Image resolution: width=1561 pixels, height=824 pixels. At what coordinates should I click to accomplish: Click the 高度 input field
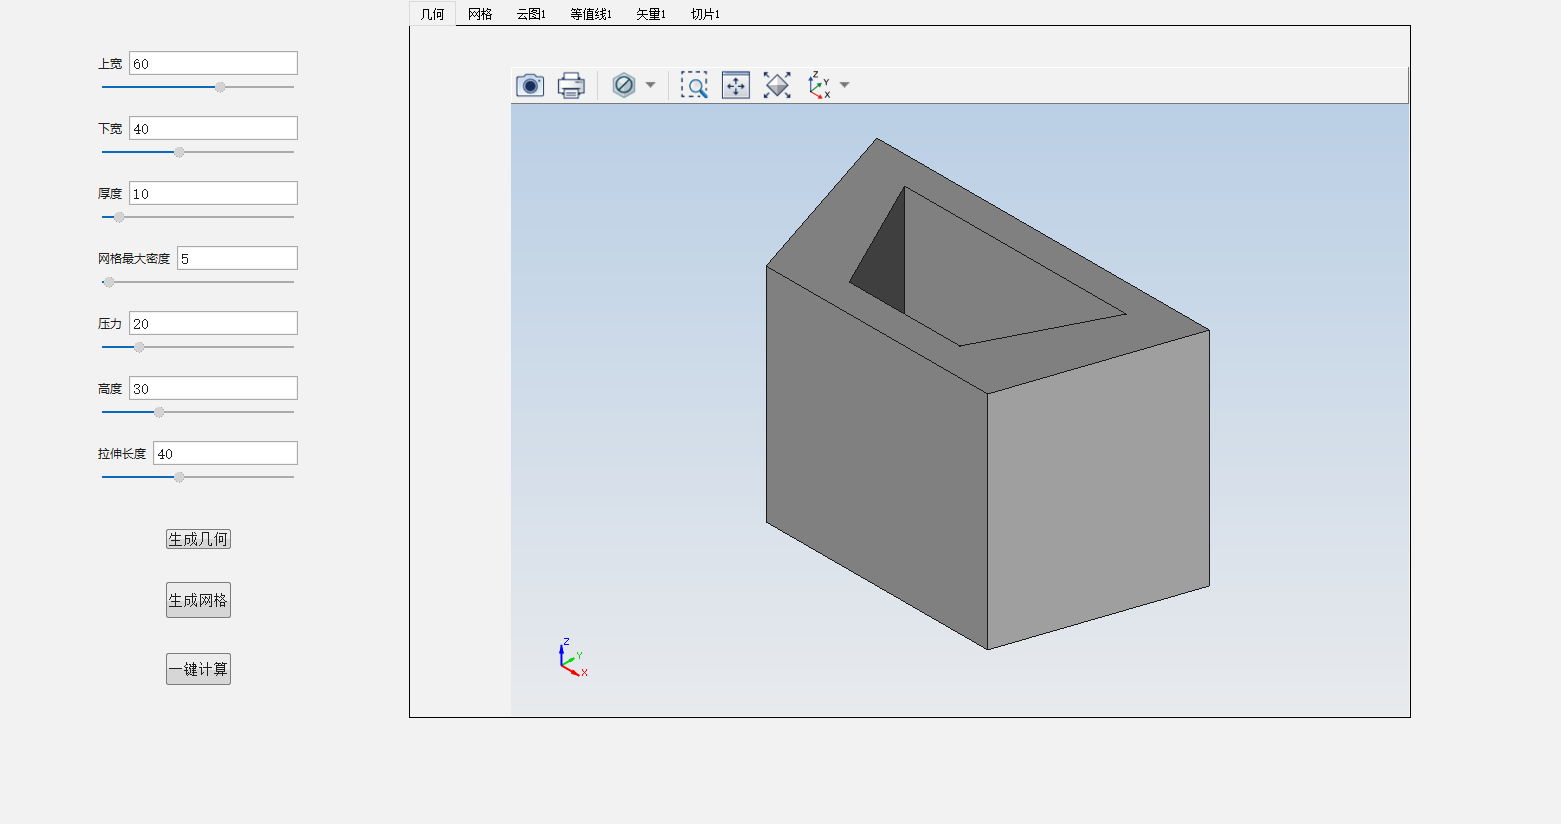213,388
